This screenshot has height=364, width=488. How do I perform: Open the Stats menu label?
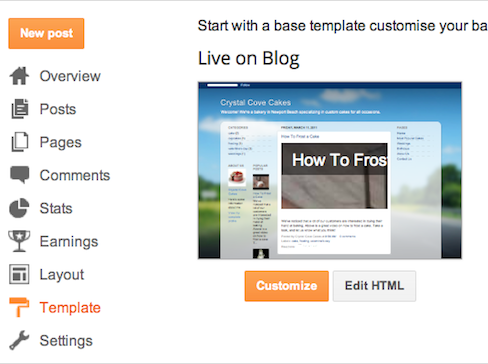coord(56,208)
